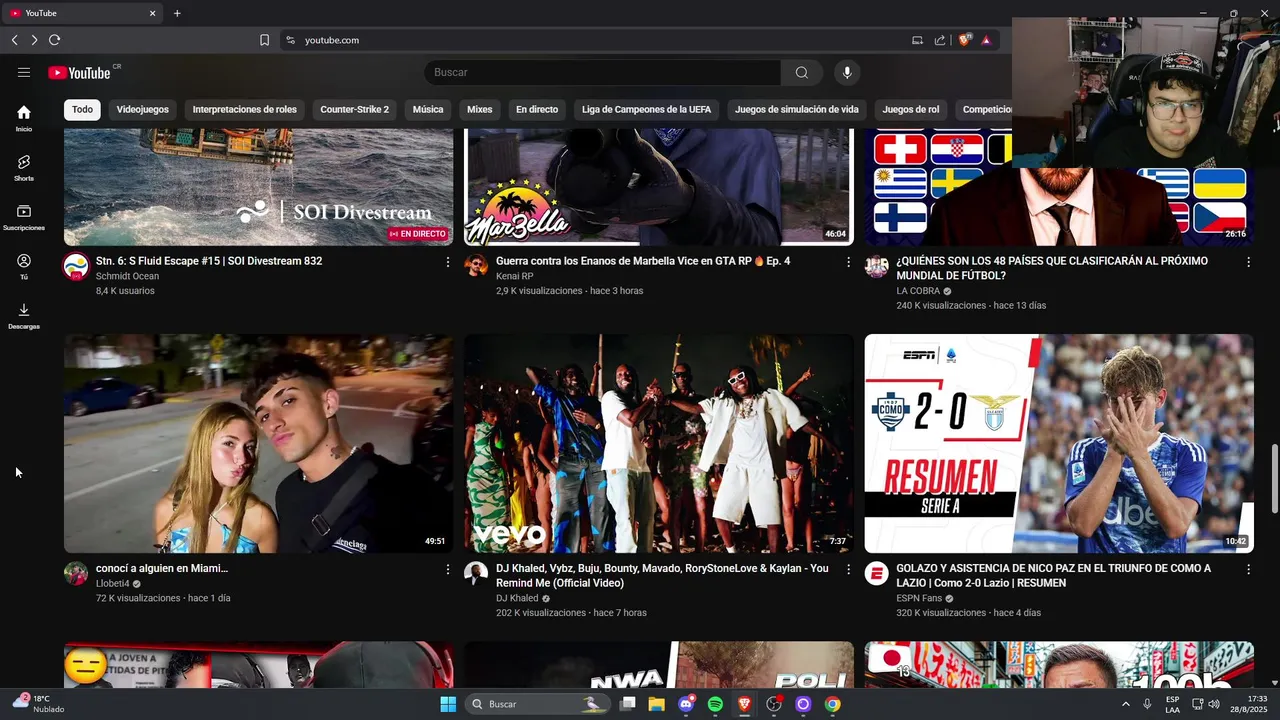Open ¿Quiénes son los 48 países title
Image resolution: width=1280 pixels, height=720 pixels.
click(x=1052, y=268)
